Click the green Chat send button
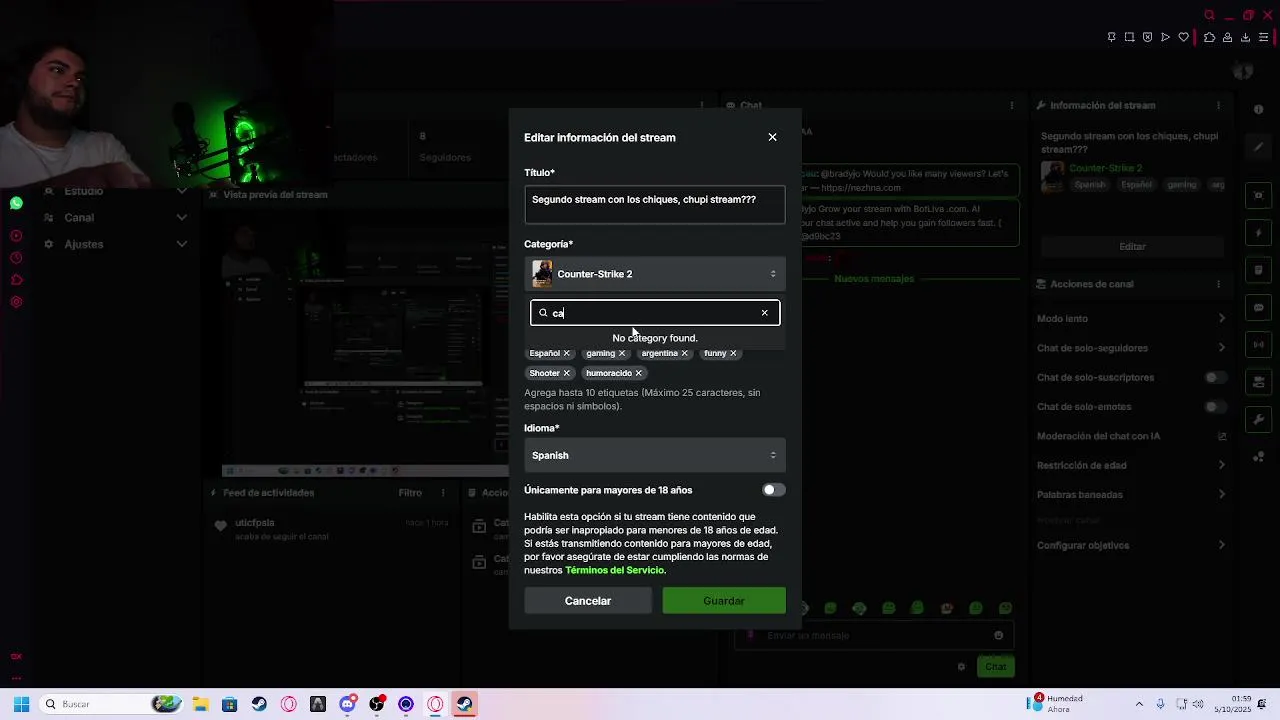The height and width of the screenshot is (720, 1280). 996,666
